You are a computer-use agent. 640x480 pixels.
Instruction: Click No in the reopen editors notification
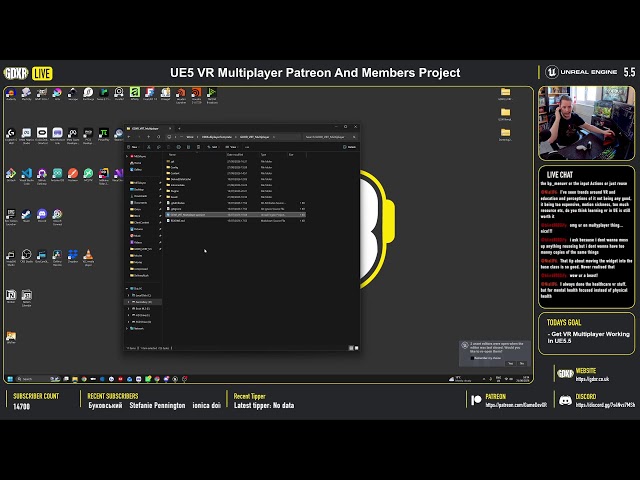[x=522, y=363]
